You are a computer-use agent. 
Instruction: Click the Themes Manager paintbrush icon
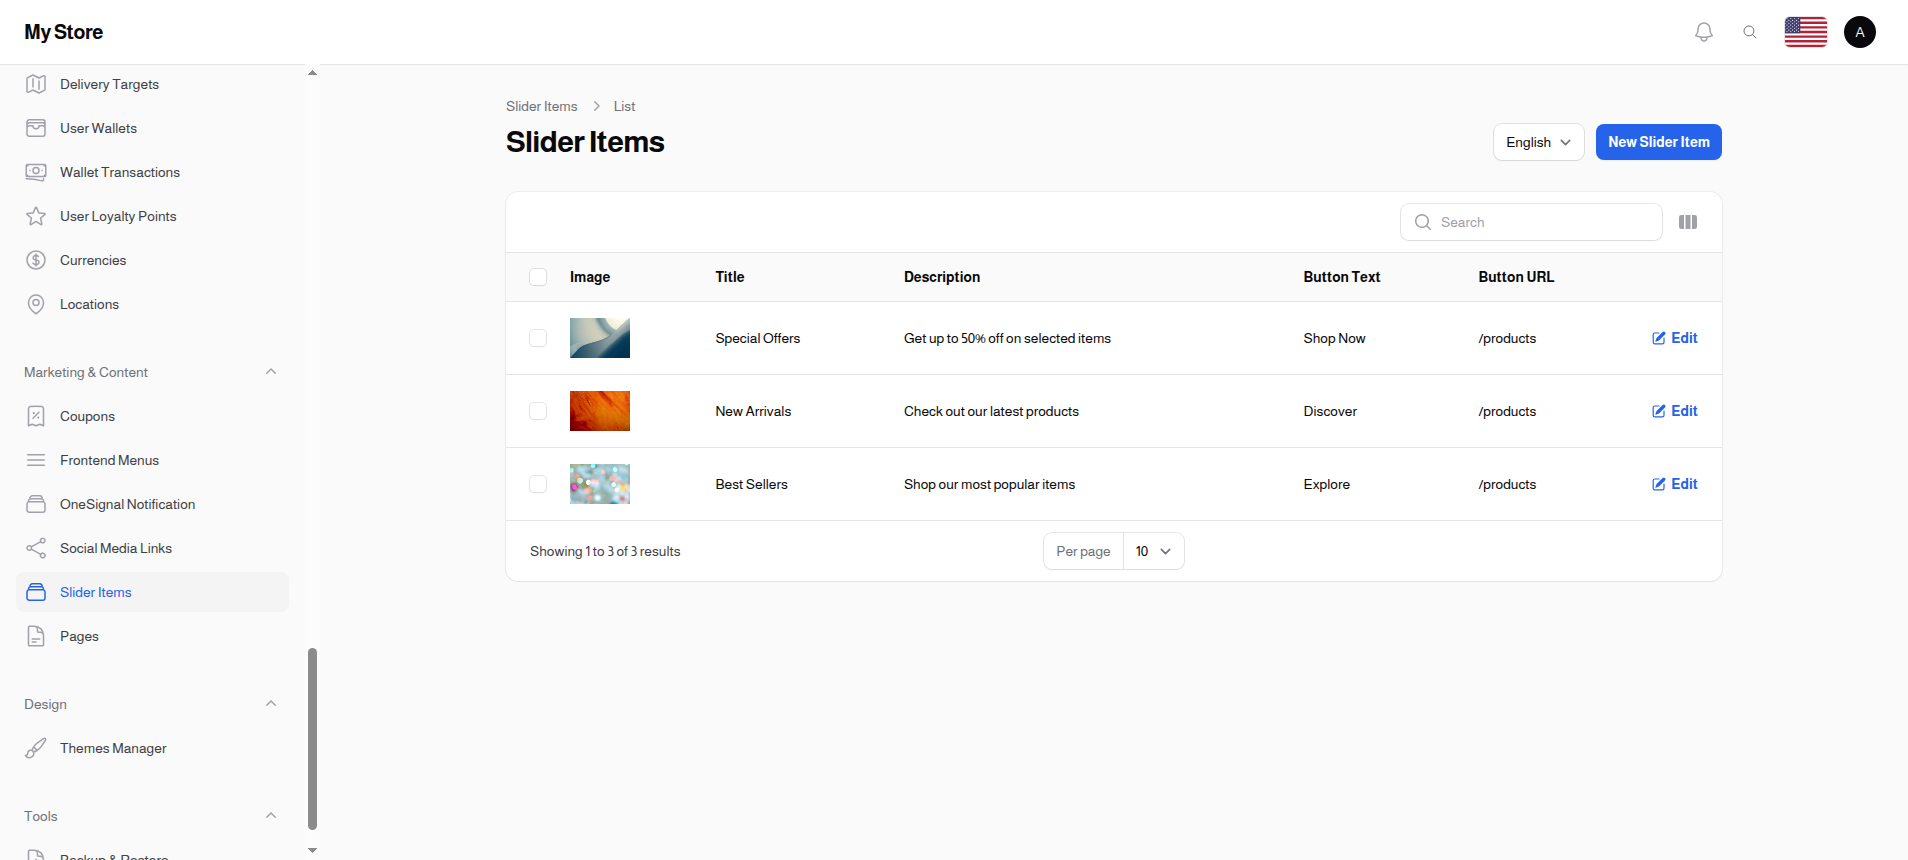(x=36, y=748)
